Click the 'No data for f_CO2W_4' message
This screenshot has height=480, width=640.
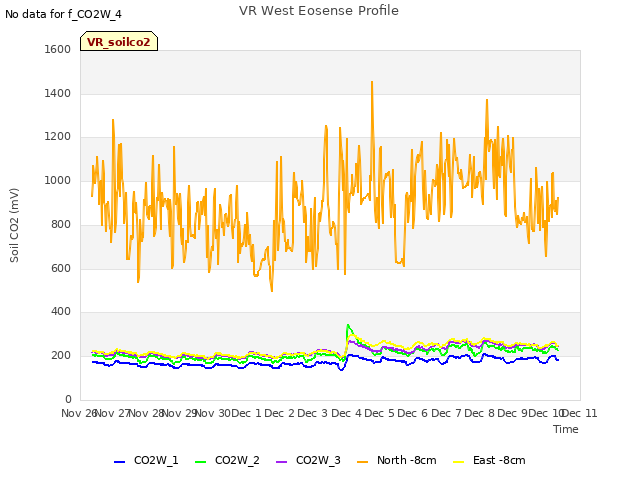(x=63, y=14)
